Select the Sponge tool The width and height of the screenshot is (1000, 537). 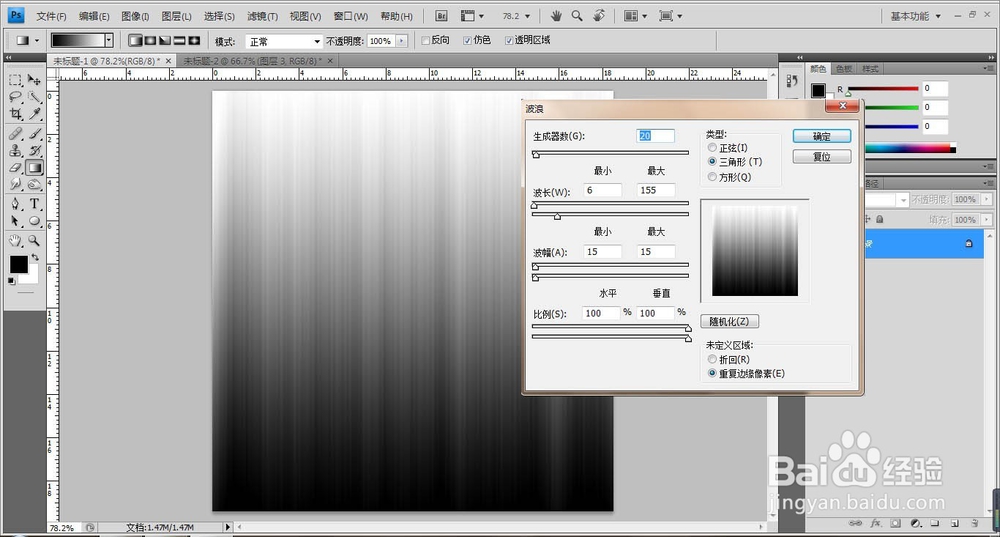pos(34,185)
